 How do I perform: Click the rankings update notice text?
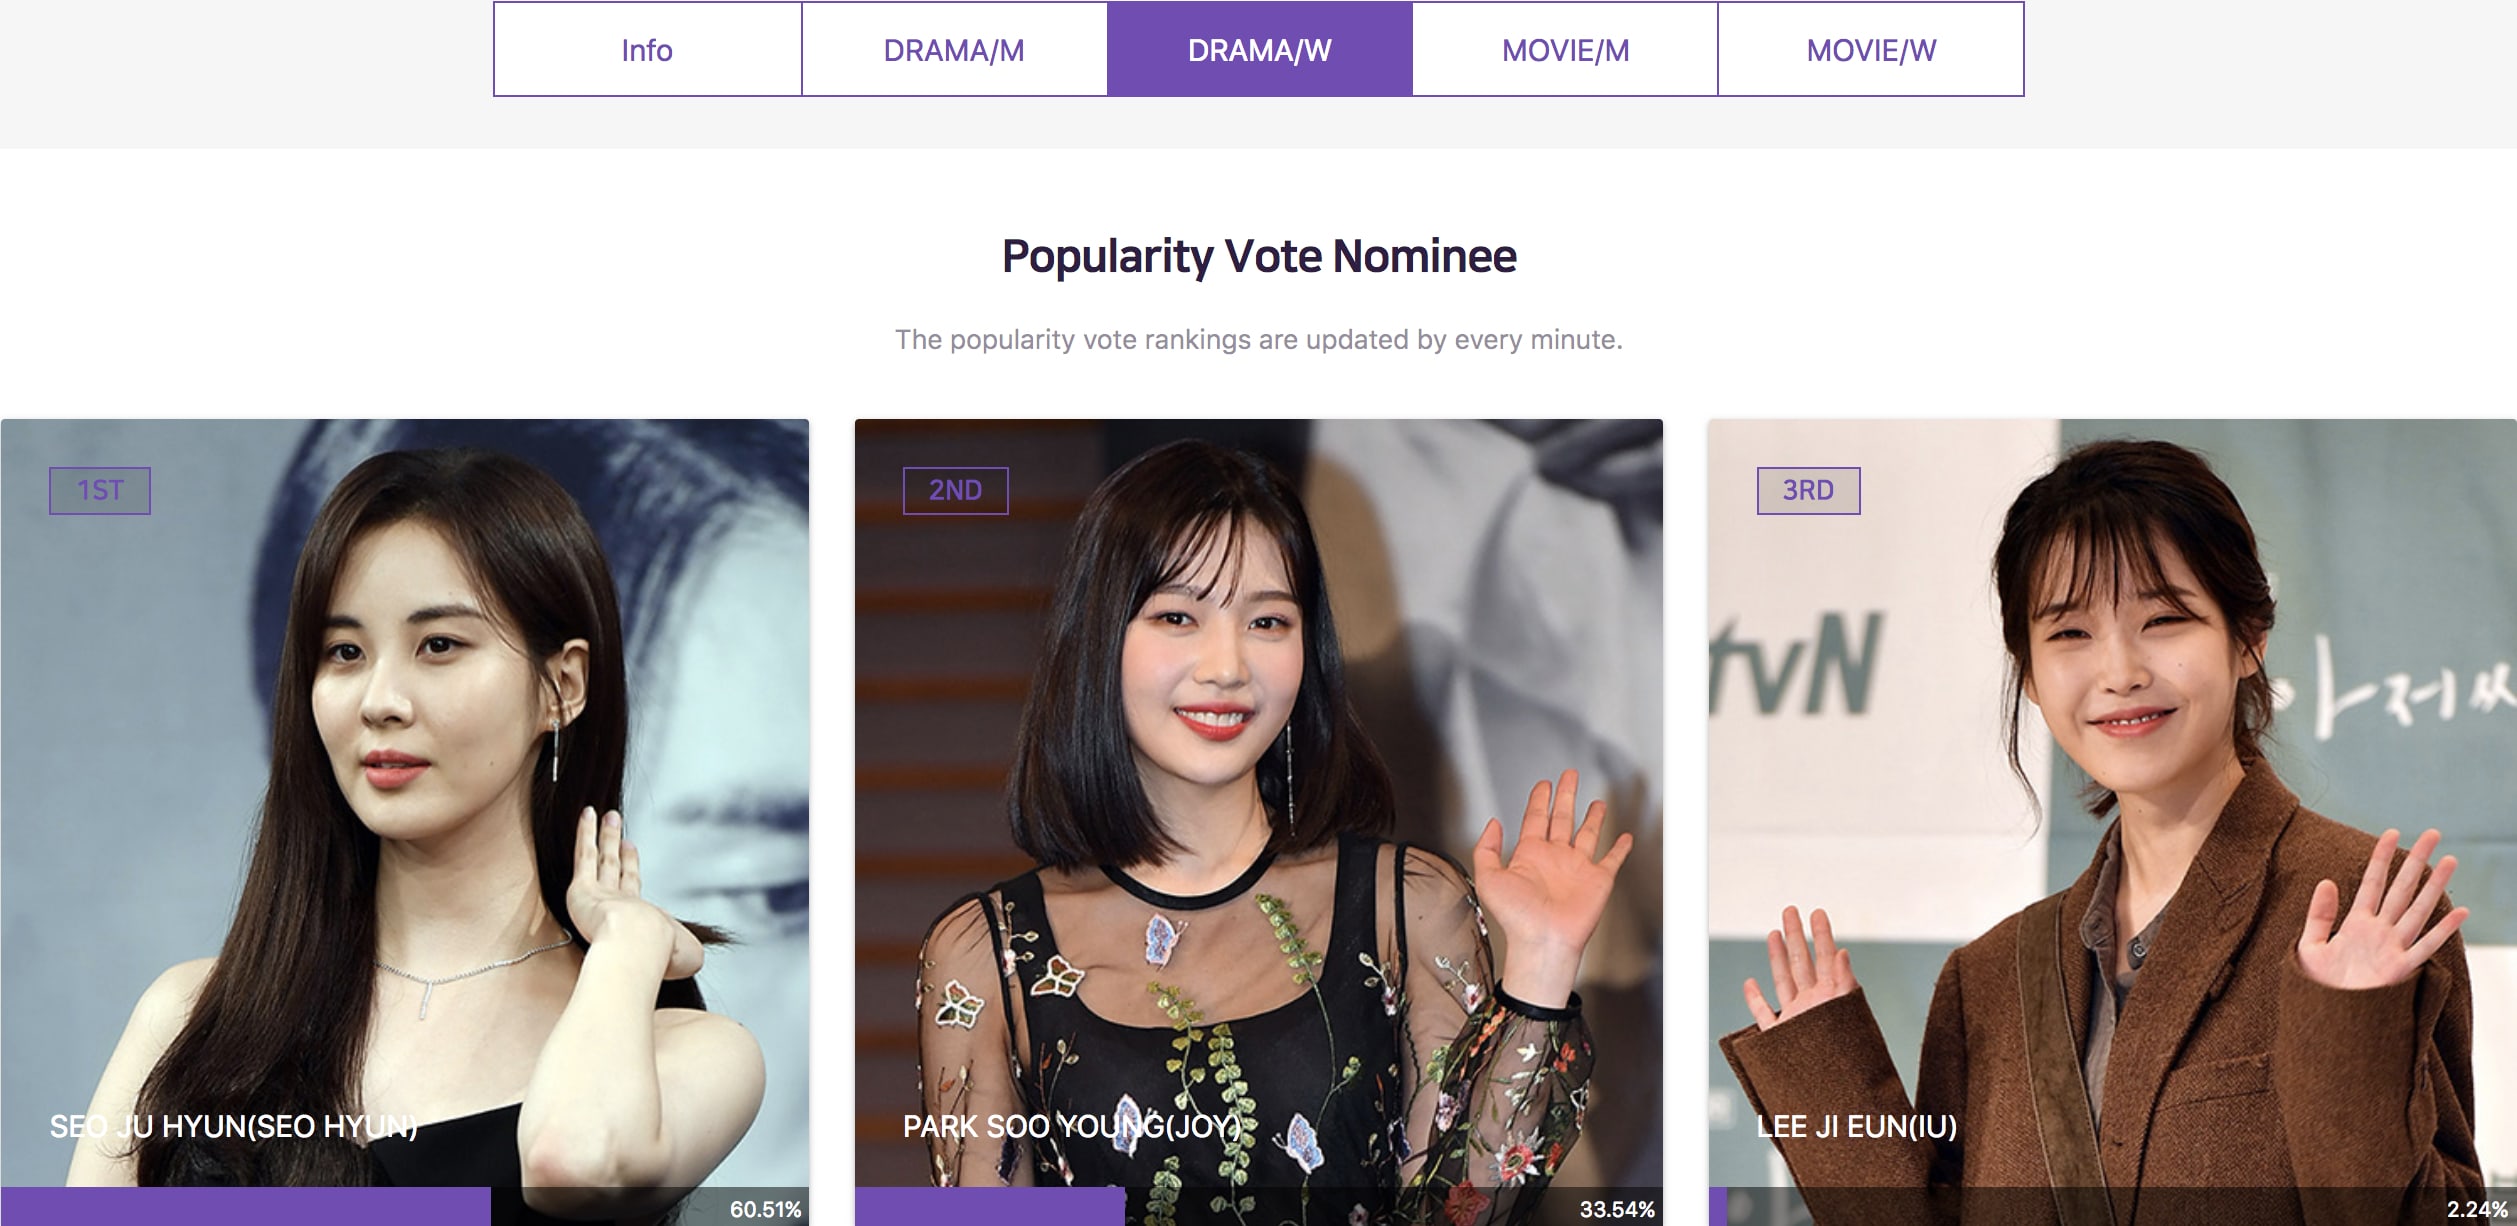point(1259,340)
